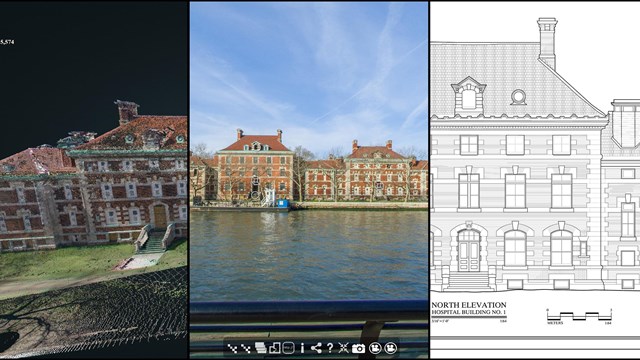Select the hotspot marker on the right building

379,185
